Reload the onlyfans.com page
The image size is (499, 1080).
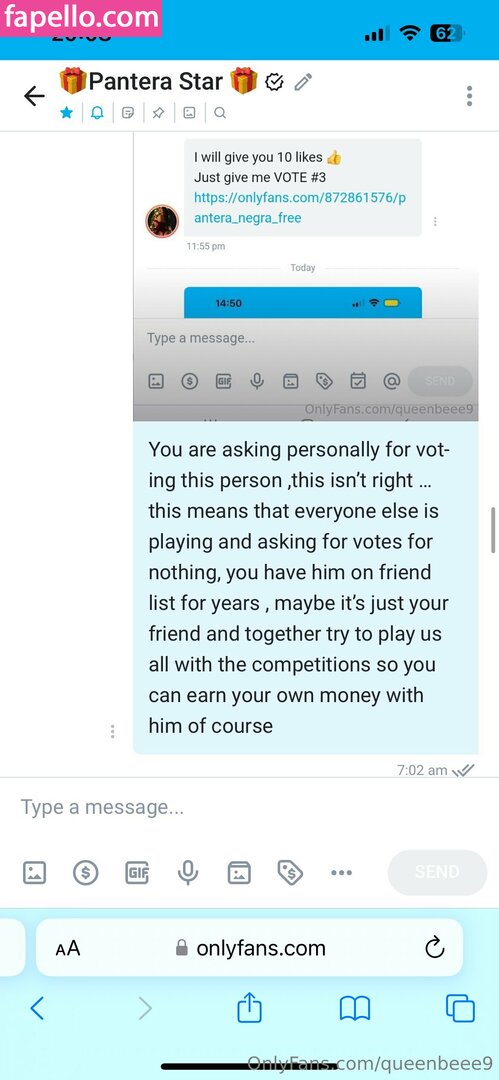point(435,948)
